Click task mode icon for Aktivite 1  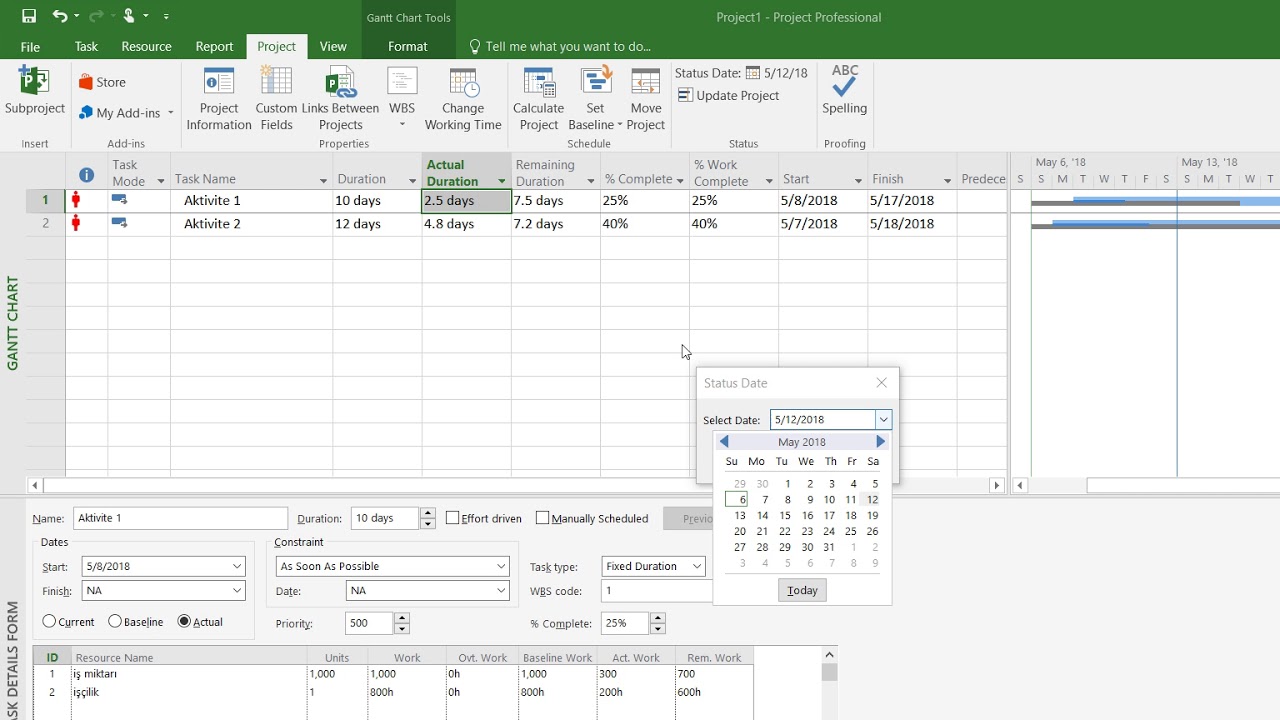119,200
